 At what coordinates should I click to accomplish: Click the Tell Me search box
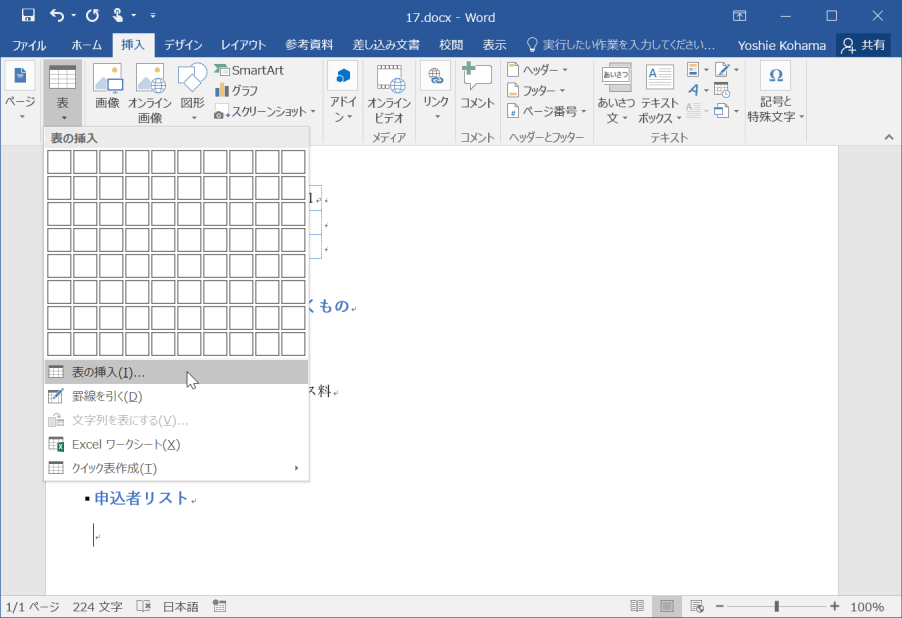[x=621, y=45]
